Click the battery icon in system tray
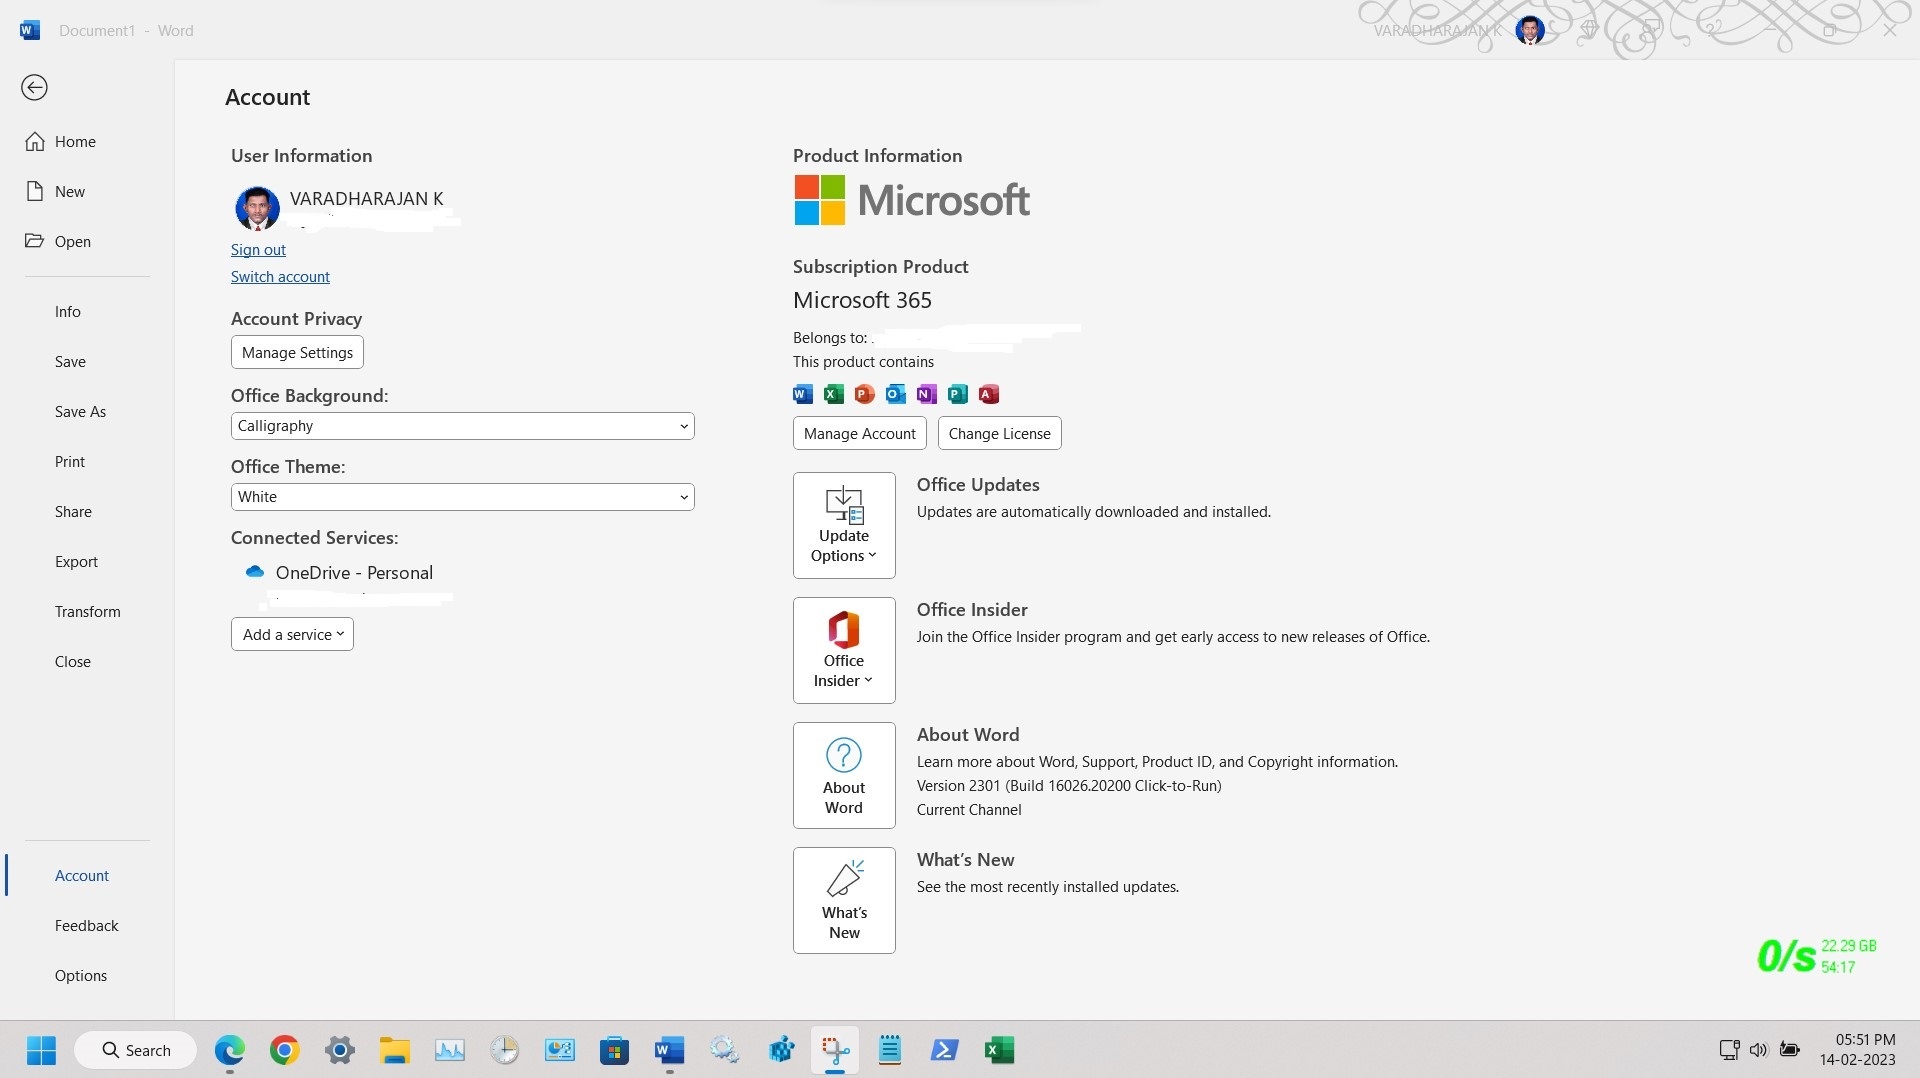1920x1078 pixels. click(x=1790, y=1050)
